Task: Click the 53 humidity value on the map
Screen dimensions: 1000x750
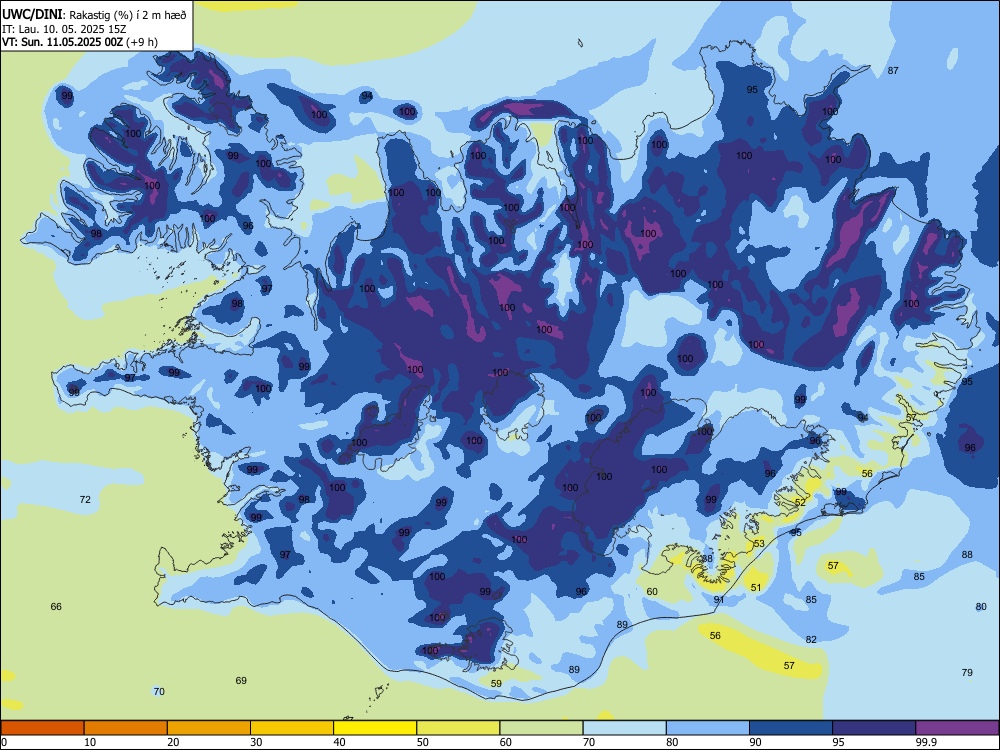Action: coord(759,544)
